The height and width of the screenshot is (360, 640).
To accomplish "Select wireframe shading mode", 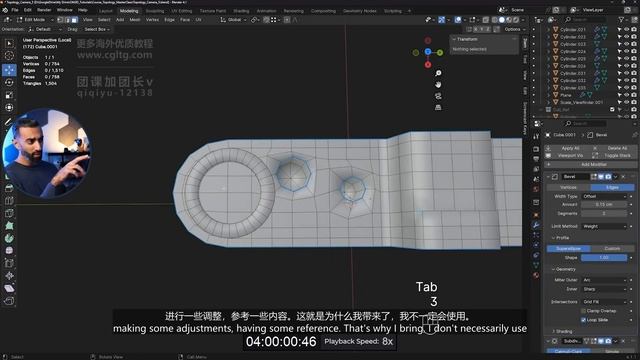I will 495,20.
